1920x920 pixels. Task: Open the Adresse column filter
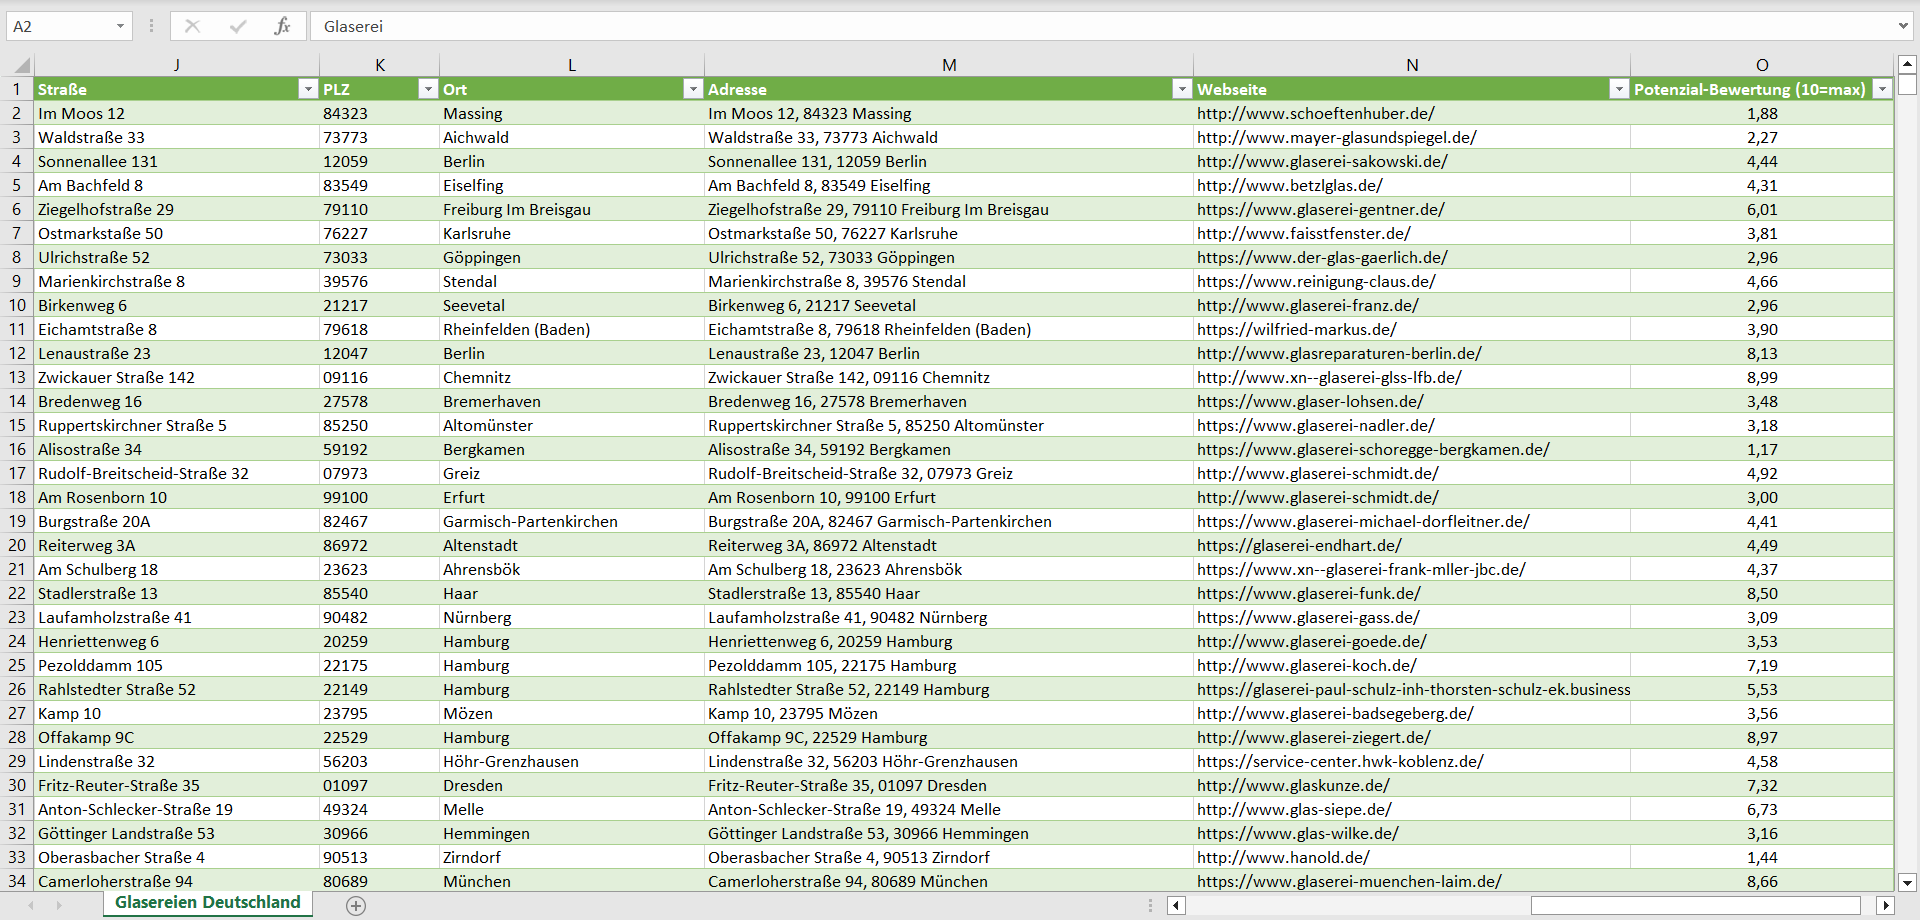coord(1182,89)
